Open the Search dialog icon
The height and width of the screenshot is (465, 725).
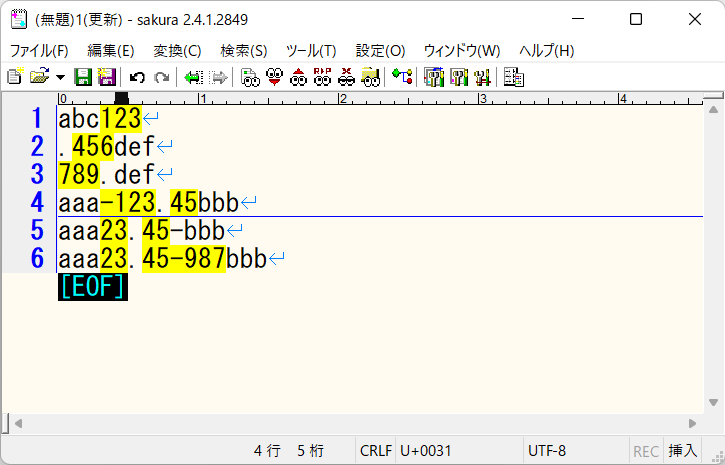[251, 77]
